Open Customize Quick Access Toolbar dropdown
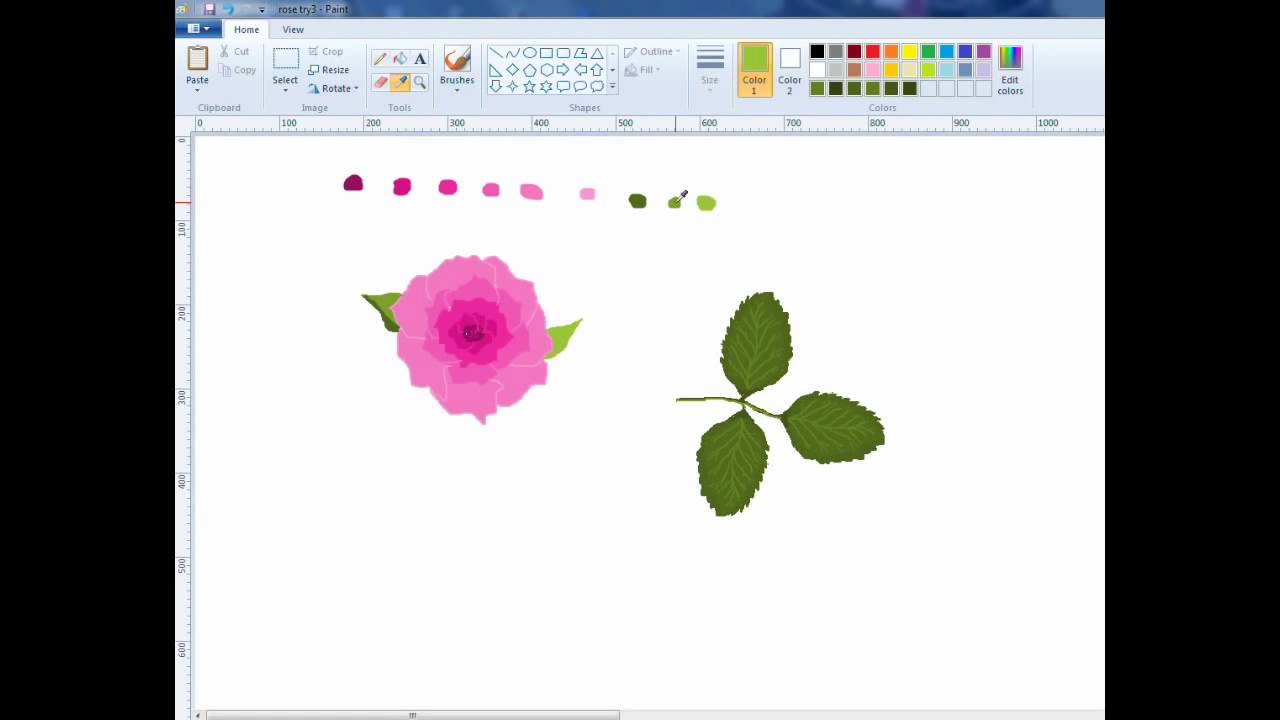Viewport: 1280px width, 720px height. [x=262, y=10]
